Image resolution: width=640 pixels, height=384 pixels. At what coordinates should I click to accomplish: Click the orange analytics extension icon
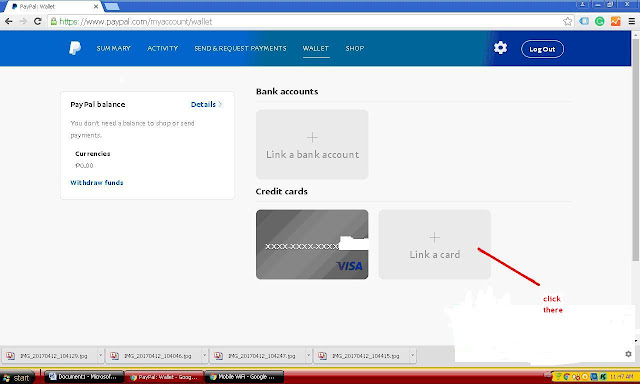[x=616, y=21]
